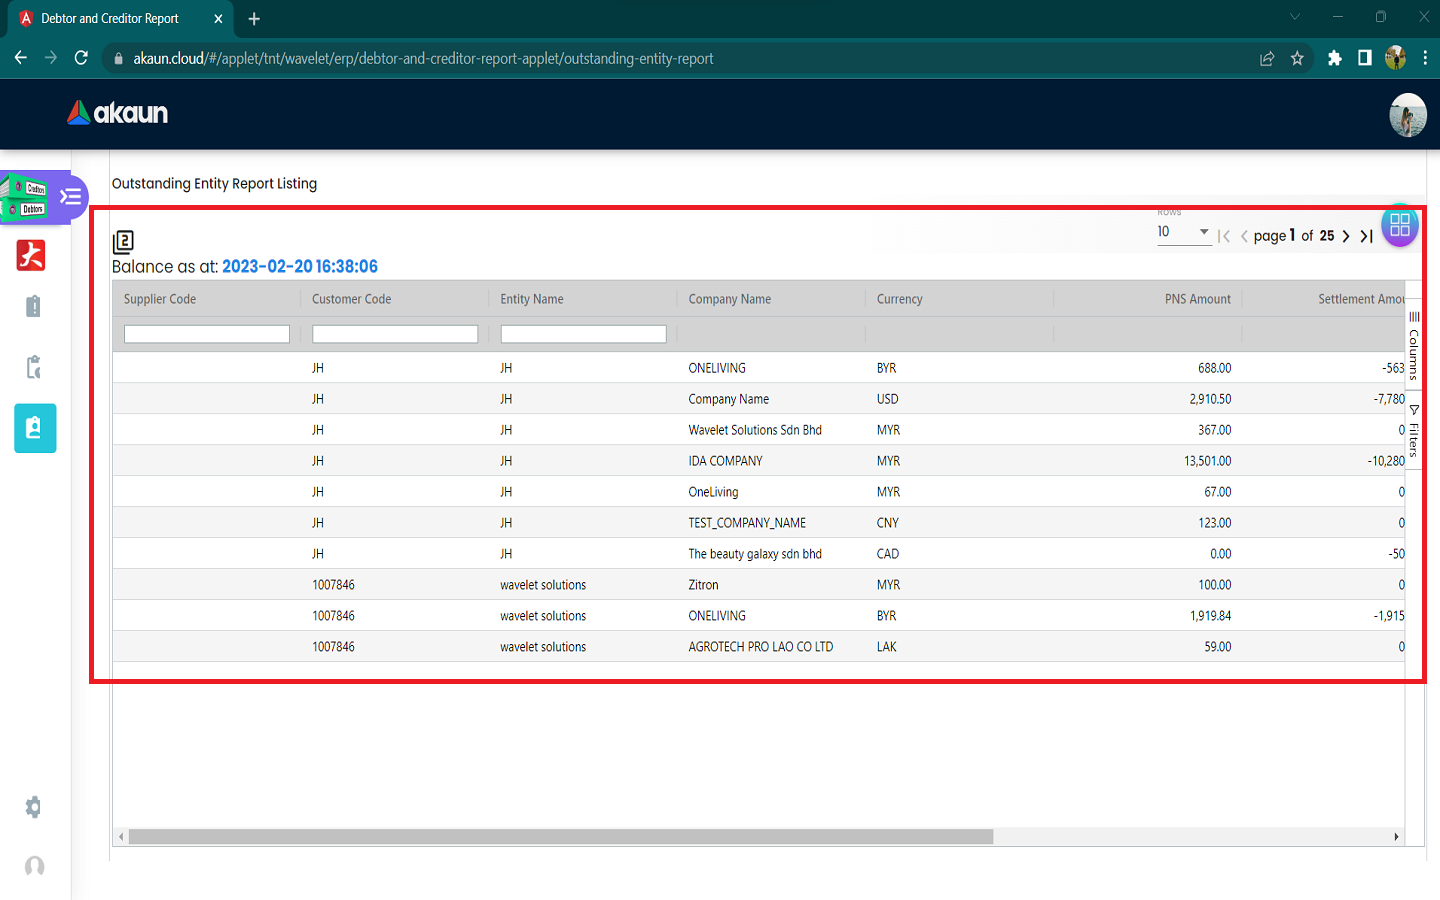This screenshot has height=900, width=1440.
Task: Click the horizontal scrollbar under the table
Action: click(560, 837)
